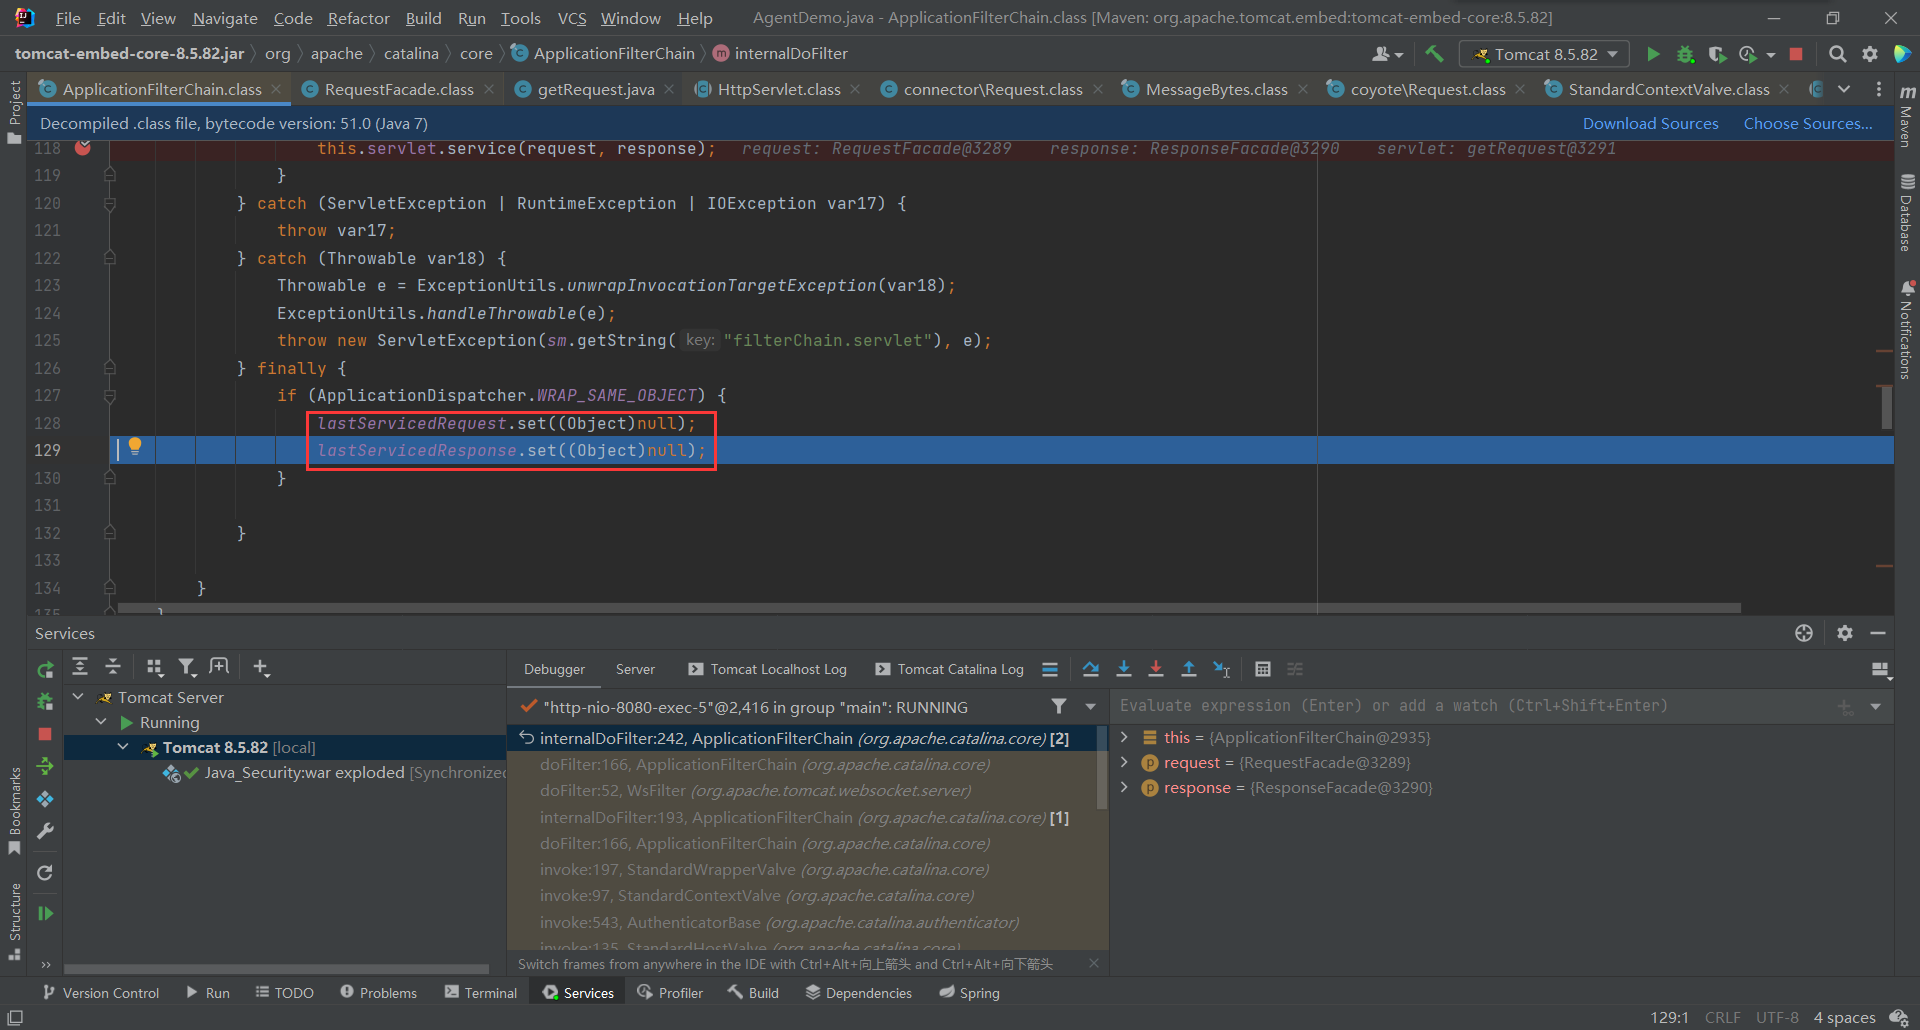Image resolution: width=1920 pixels, height=1030 pixels.
Task: Click the Evaluate expression input field
Action: (1475, 706)
